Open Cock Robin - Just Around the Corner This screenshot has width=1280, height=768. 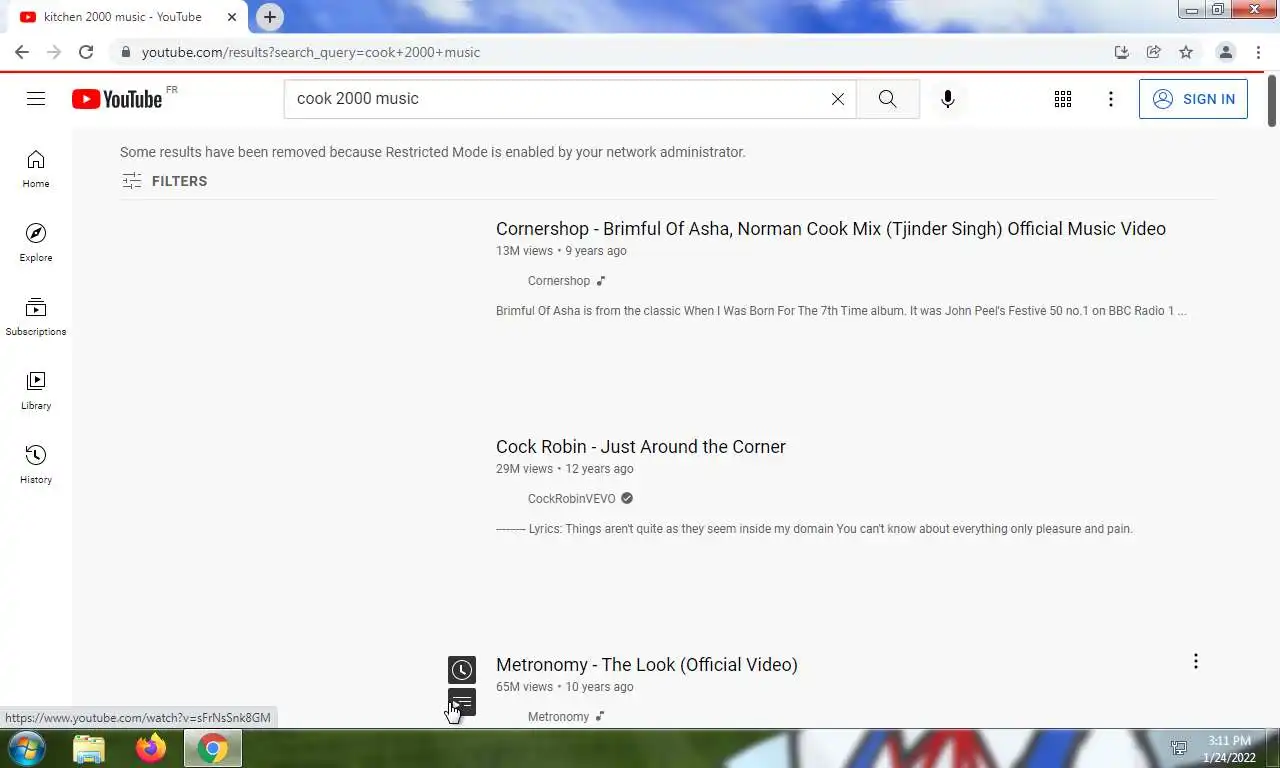coord(641,446)
